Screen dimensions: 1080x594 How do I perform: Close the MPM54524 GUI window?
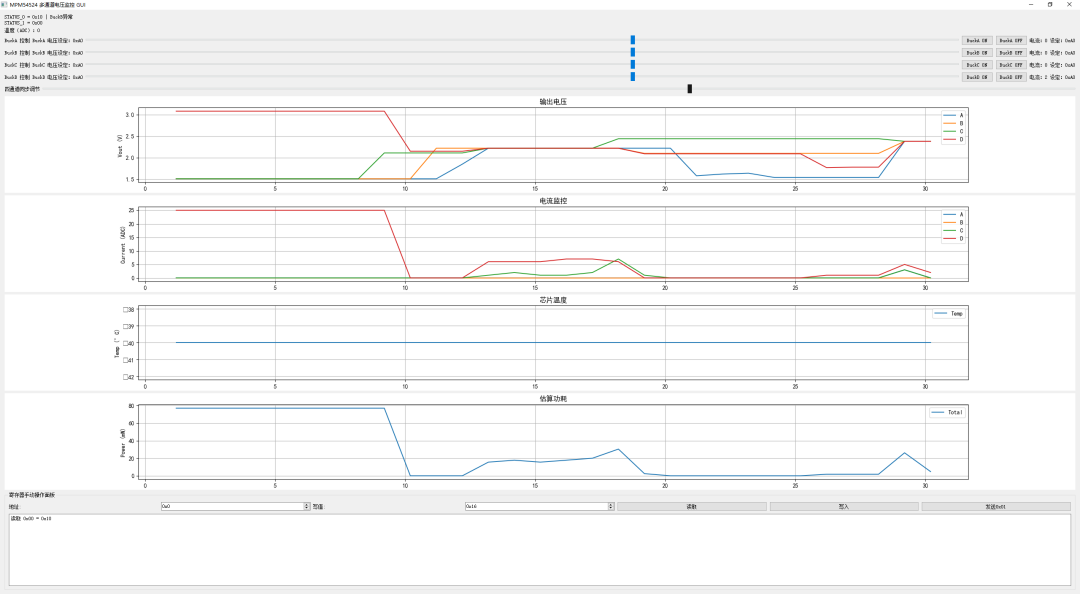1070,4
